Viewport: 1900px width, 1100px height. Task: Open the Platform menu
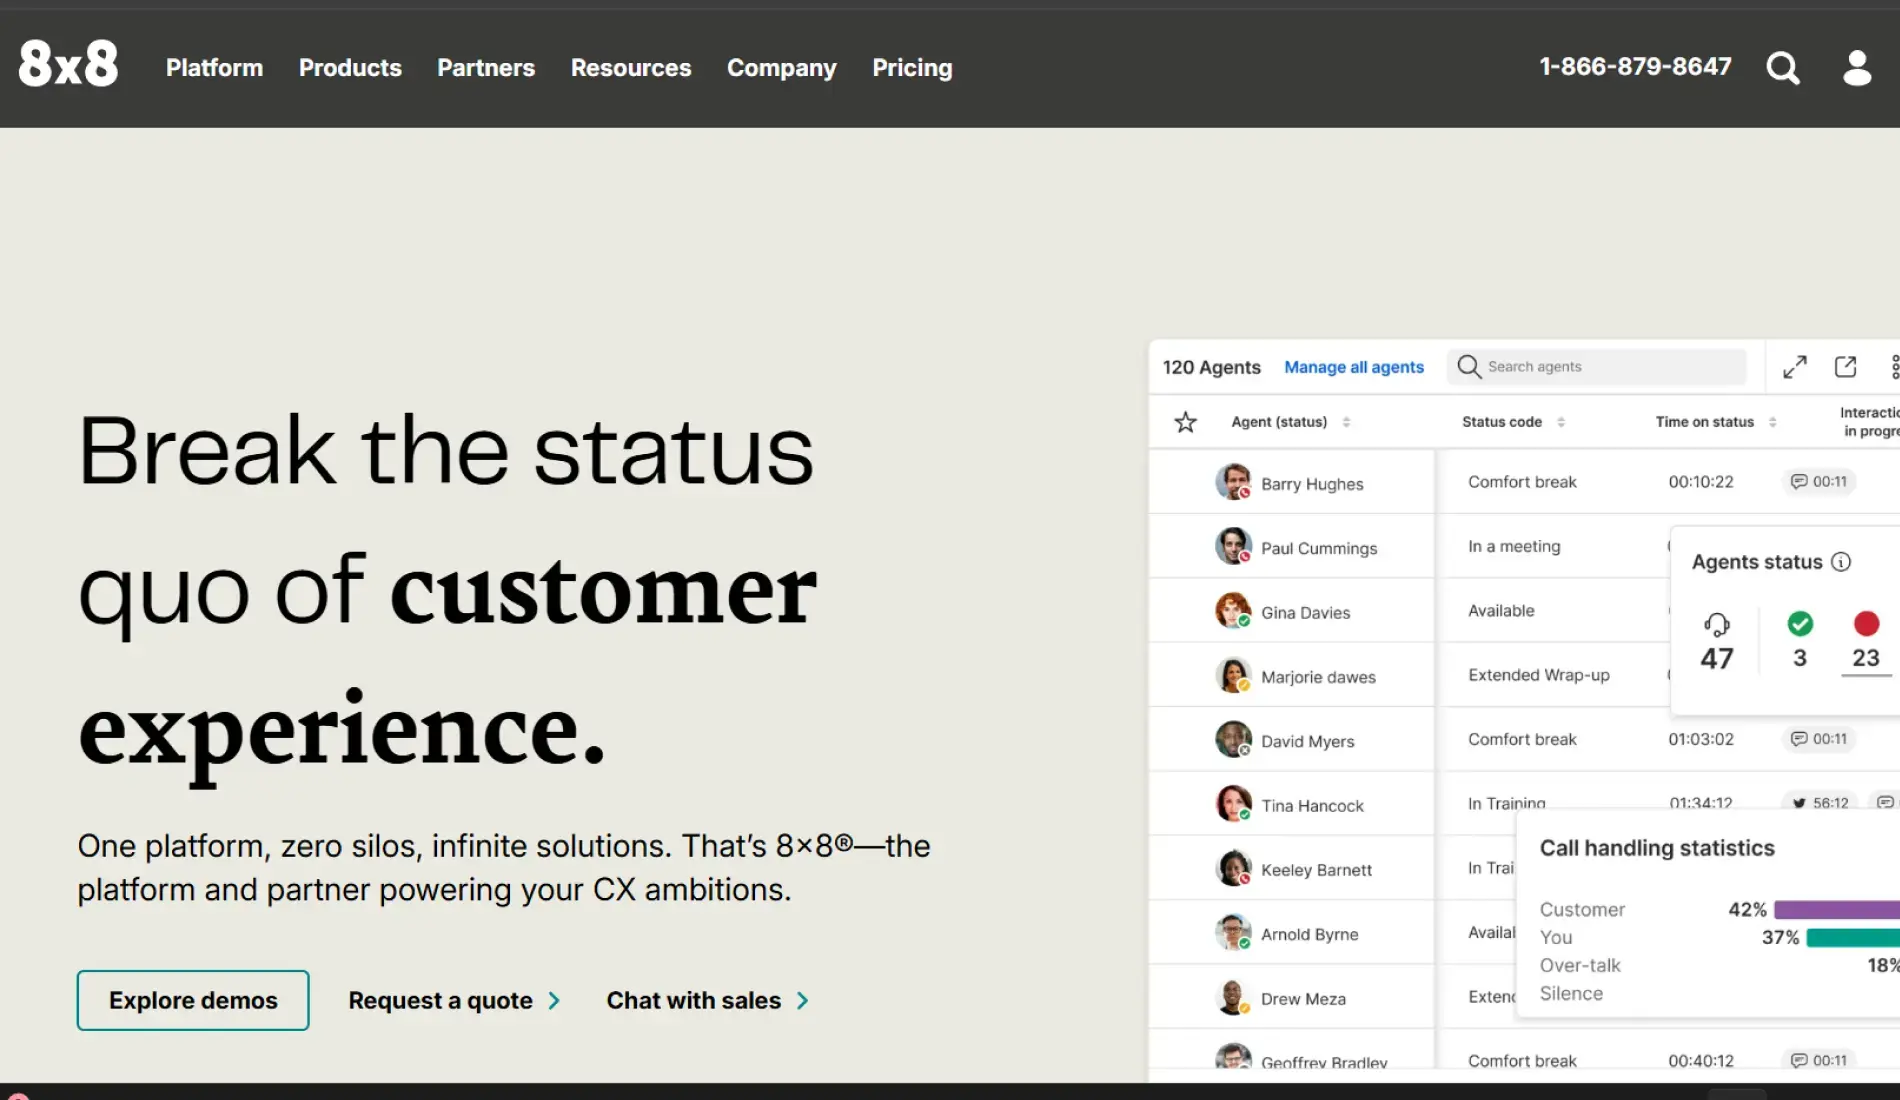click(214, 68)
